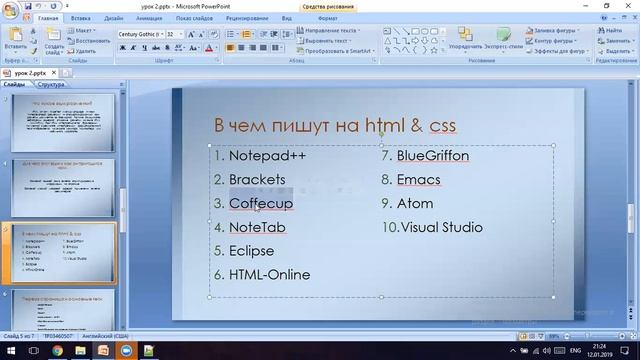This screenshot has height=360, width=640.
Task: Pick the triangle shape in shapes gallery
Action: pyautogui.click(x=387, y=41)
